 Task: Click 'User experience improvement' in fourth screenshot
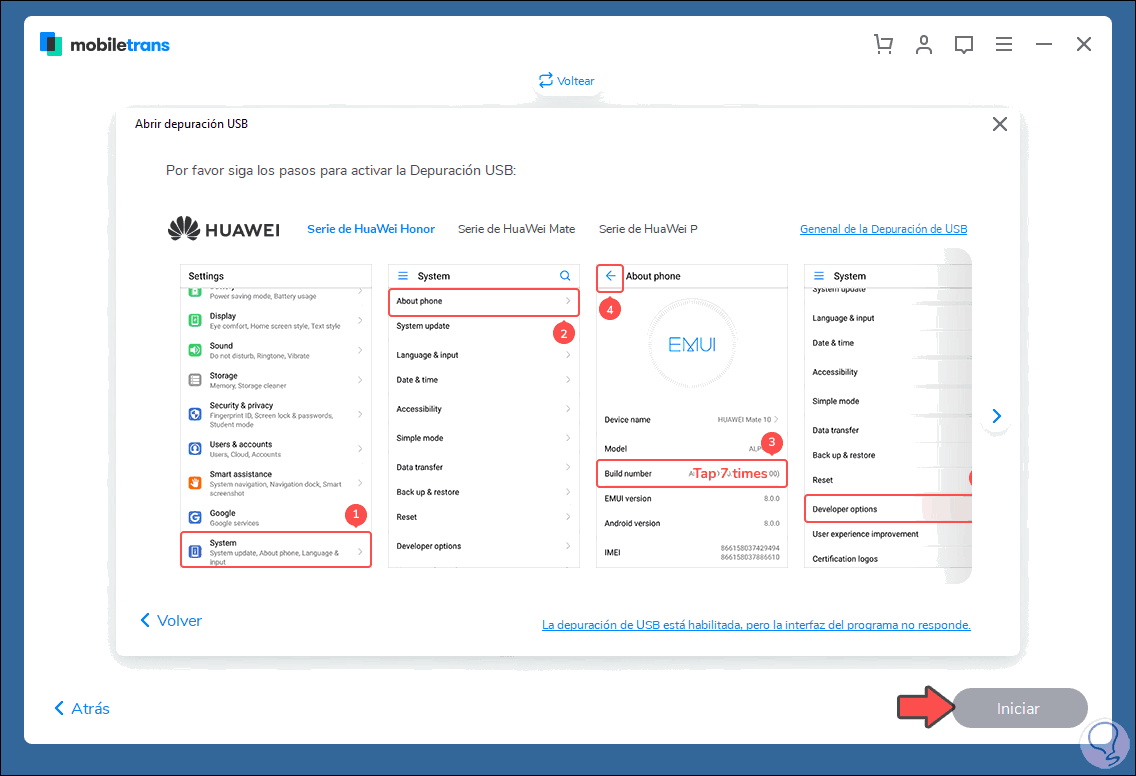[865, 534]
